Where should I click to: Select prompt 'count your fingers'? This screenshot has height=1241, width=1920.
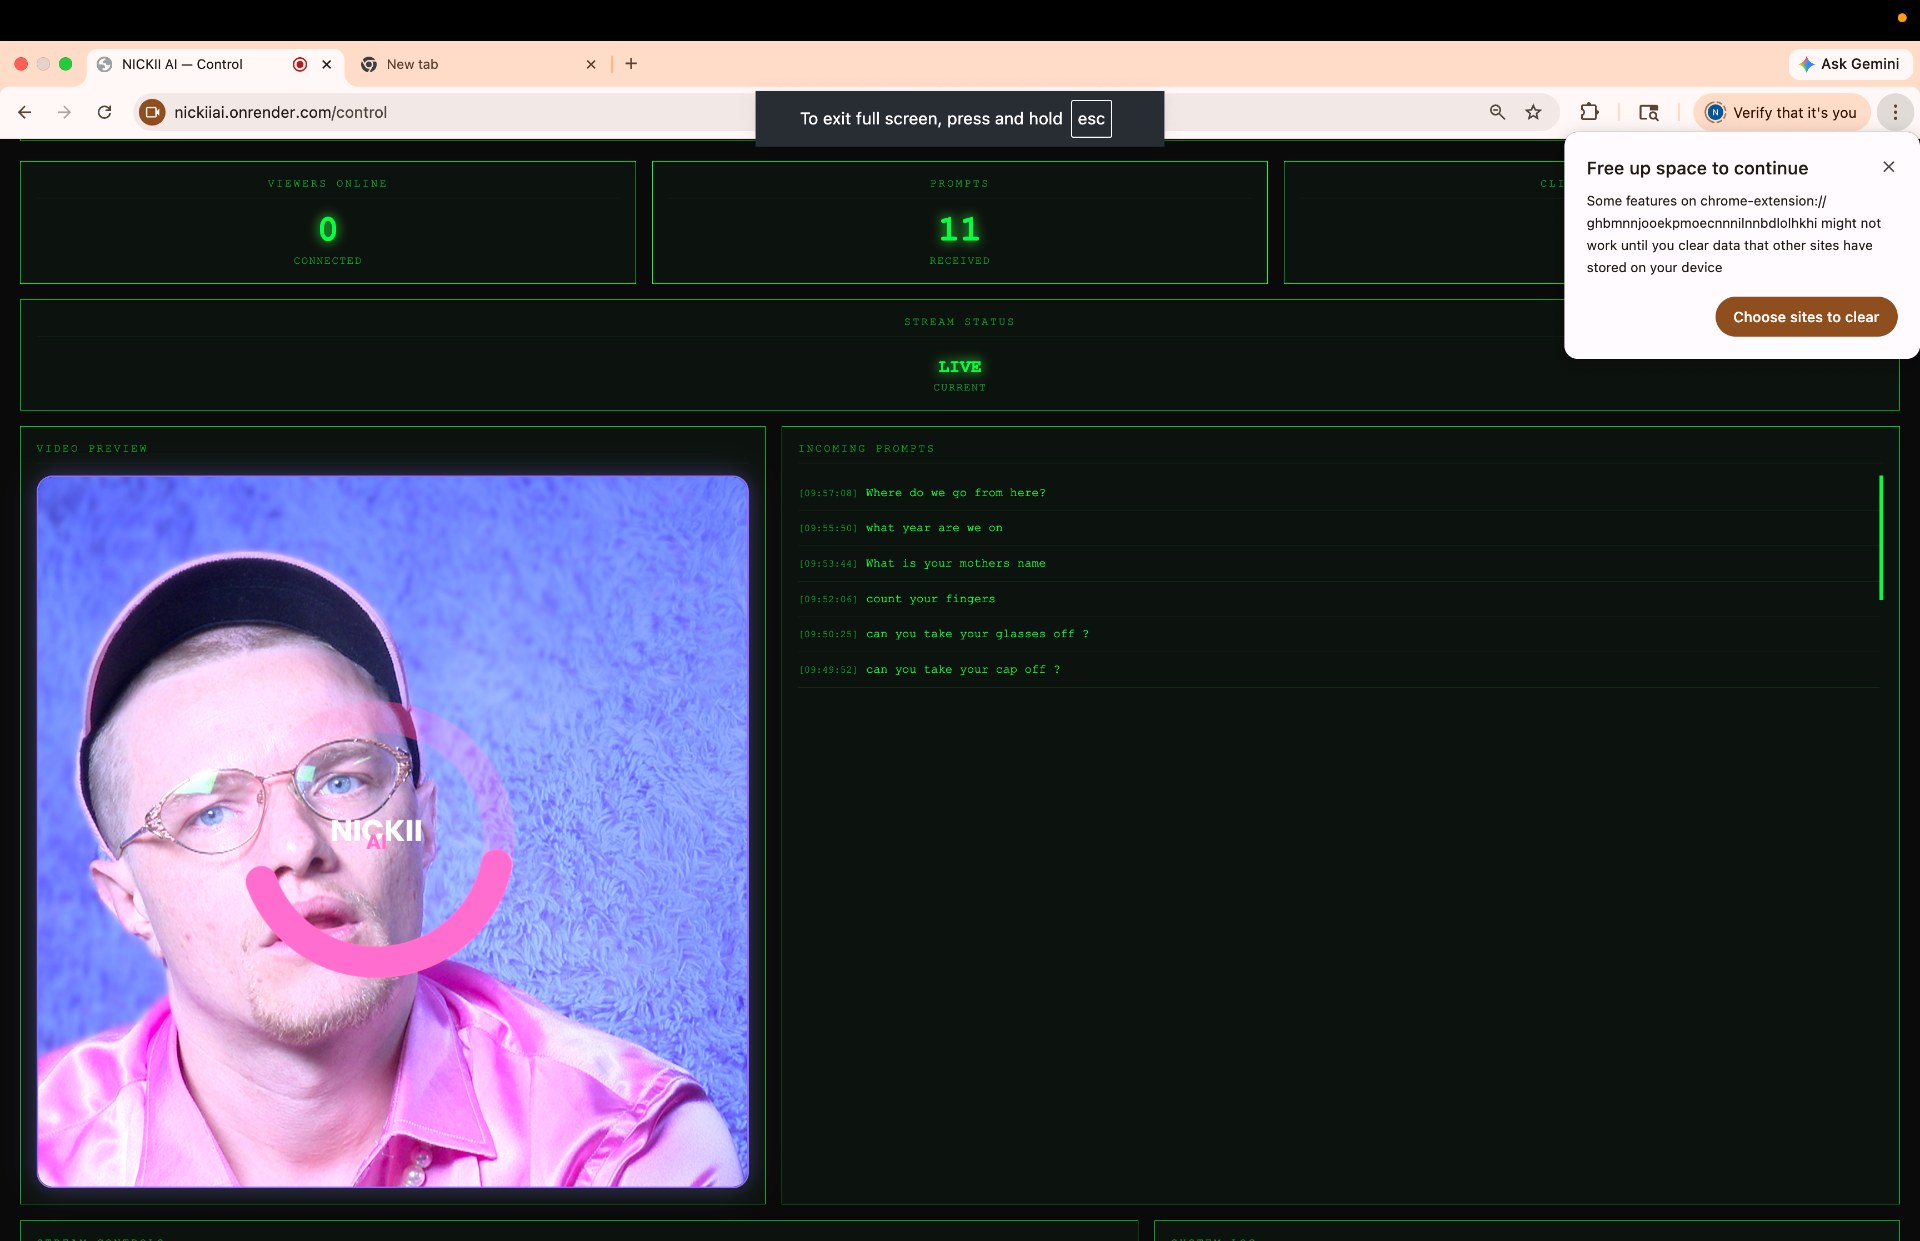pyautogui.click(x=930, y=599)
